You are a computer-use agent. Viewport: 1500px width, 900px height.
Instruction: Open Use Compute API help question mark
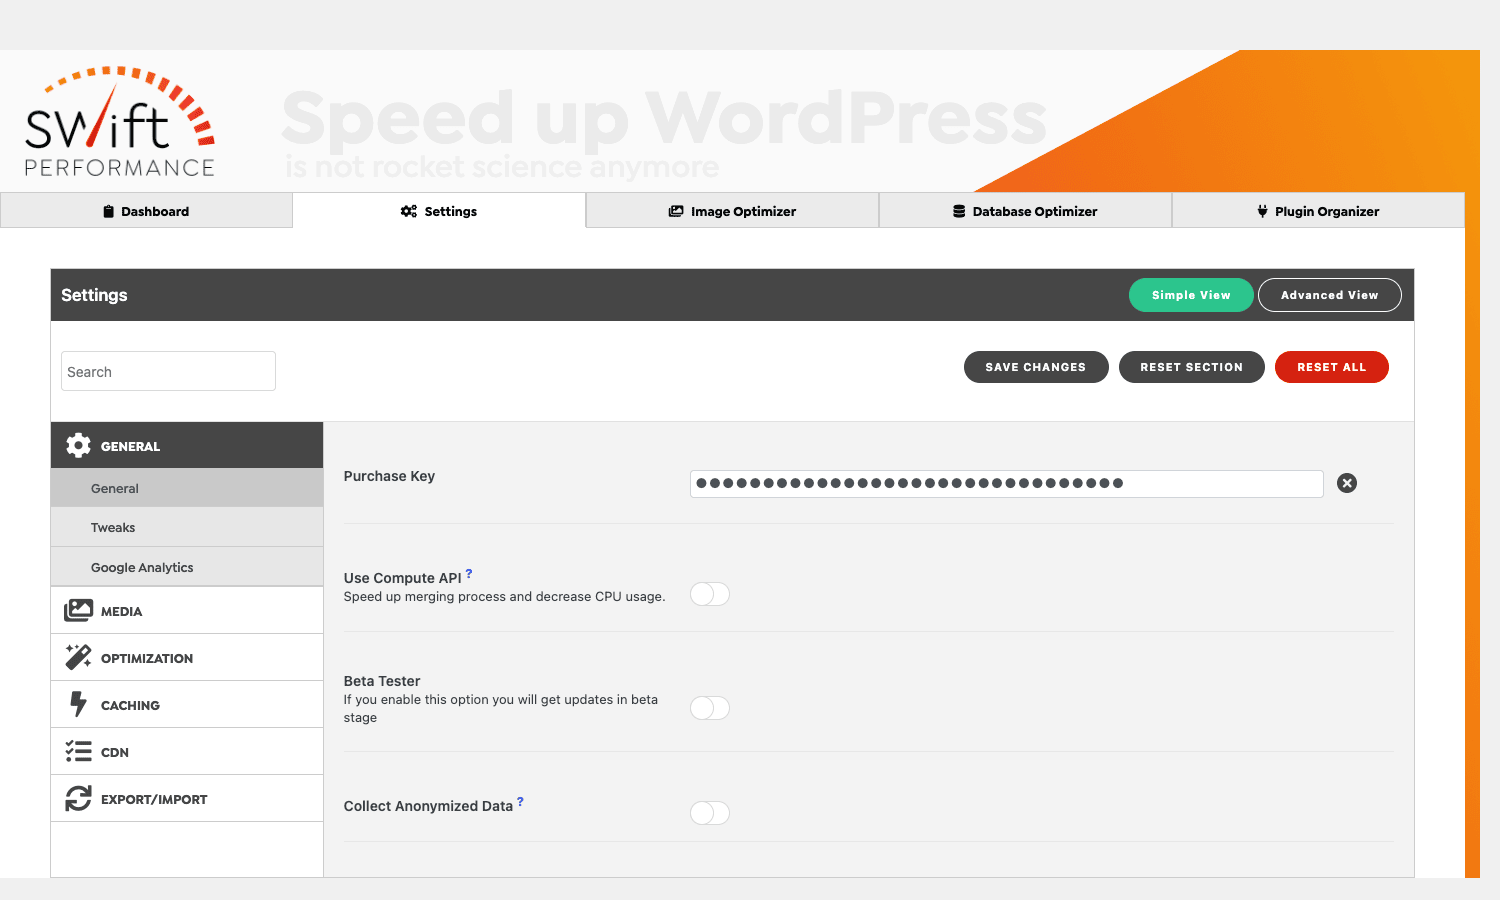click(469, 573)
